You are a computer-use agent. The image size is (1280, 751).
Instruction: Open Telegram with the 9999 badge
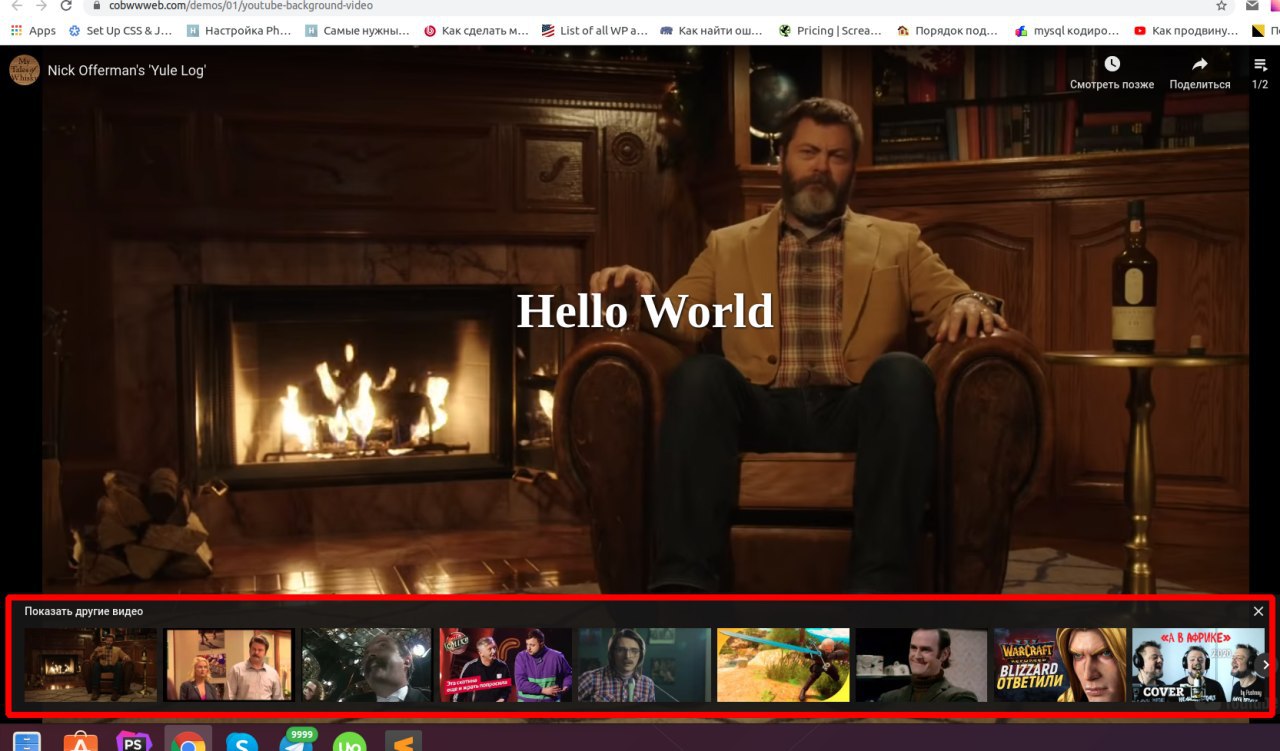(296, 741)
